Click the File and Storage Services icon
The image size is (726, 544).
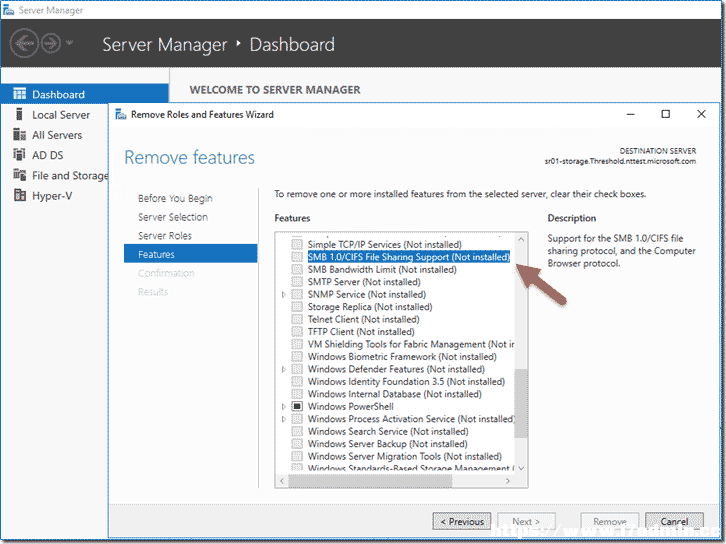[19, 175]
